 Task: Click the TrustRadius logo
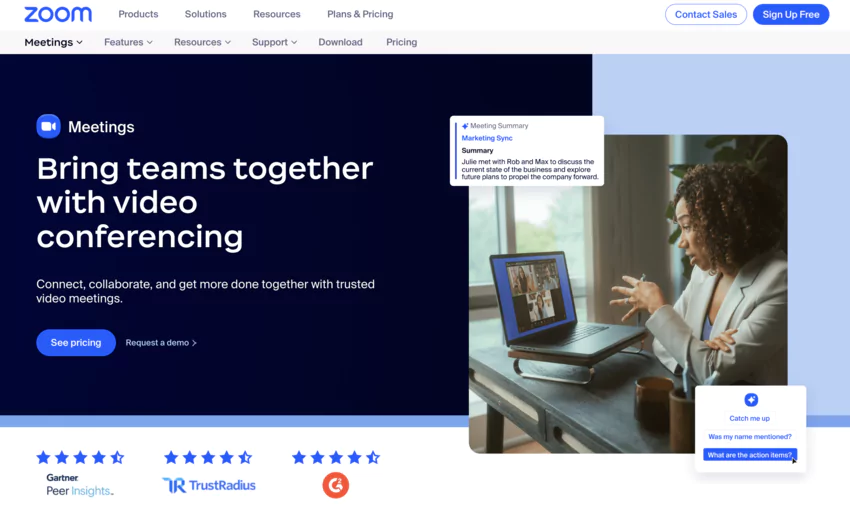point(209,485)
